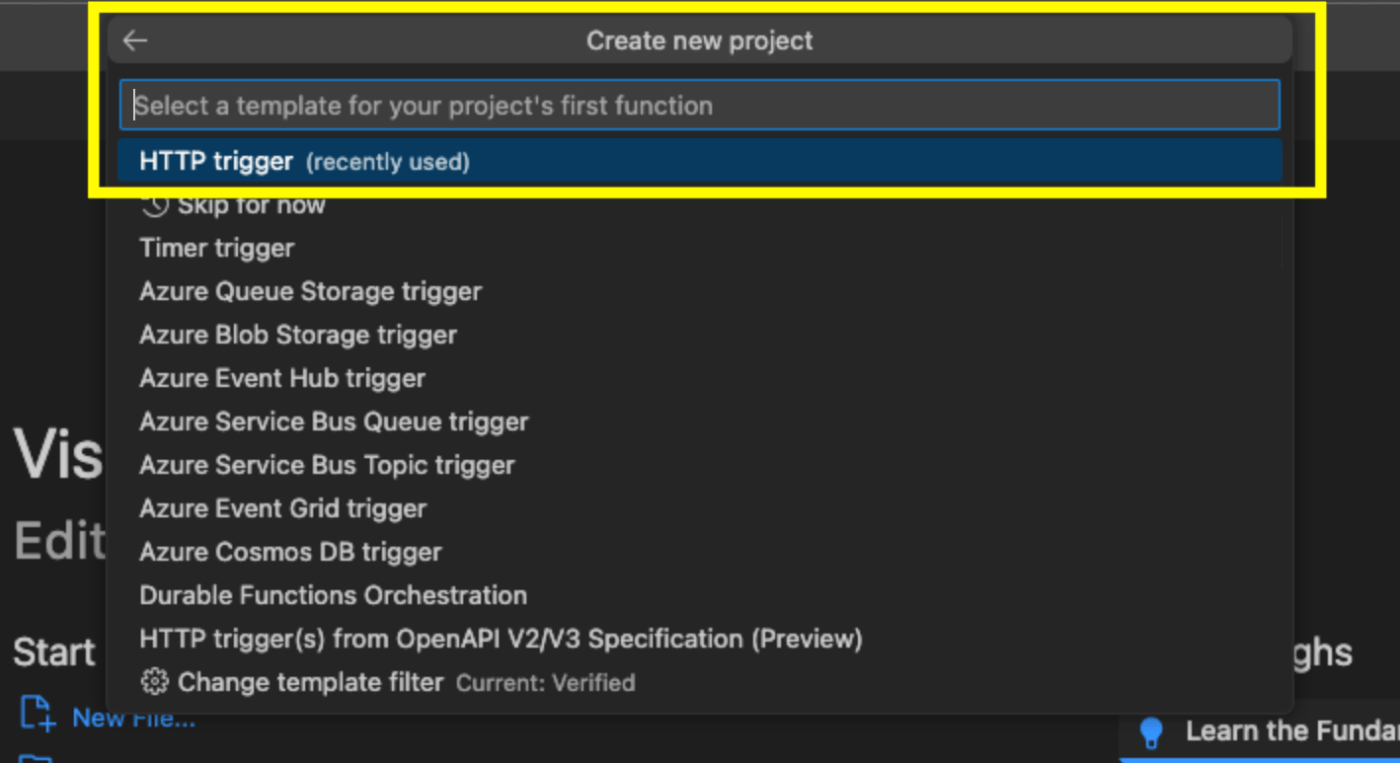Pick Durable Functions Orchestration template

(x=699, y=595)
